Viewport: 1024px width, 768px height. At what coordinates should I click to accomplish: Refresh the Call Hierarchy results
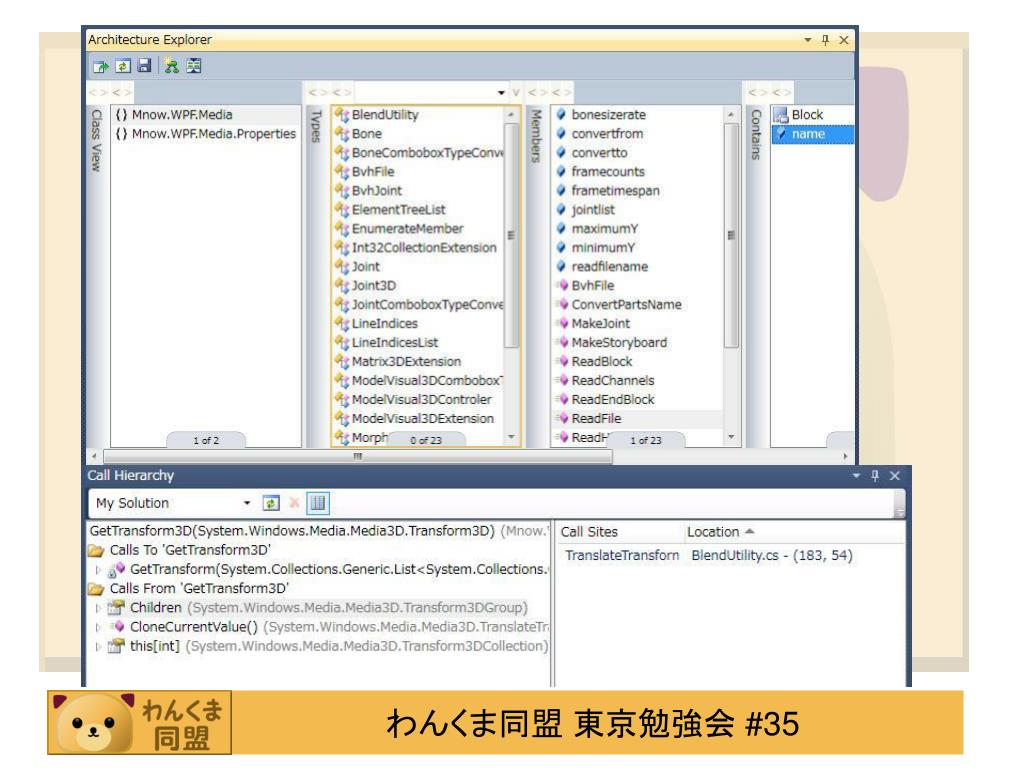click(271, 503)
